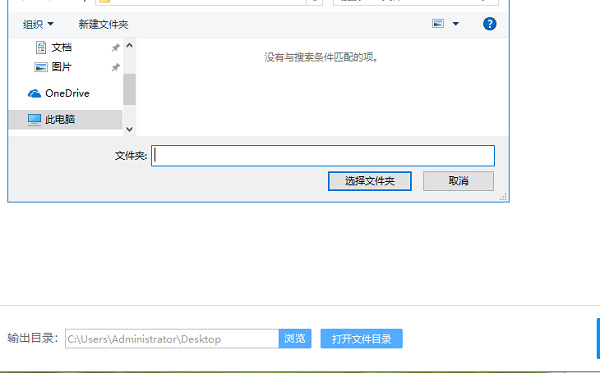Click the 没有与搜索条件匹配的项 message text

321,57
